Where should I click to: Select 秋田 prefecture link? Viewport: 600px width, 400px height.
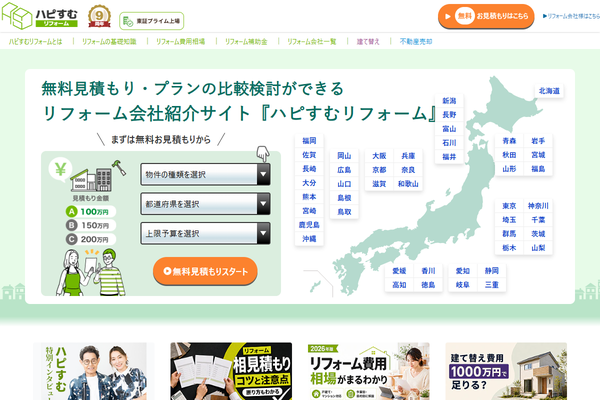(509, 155)
